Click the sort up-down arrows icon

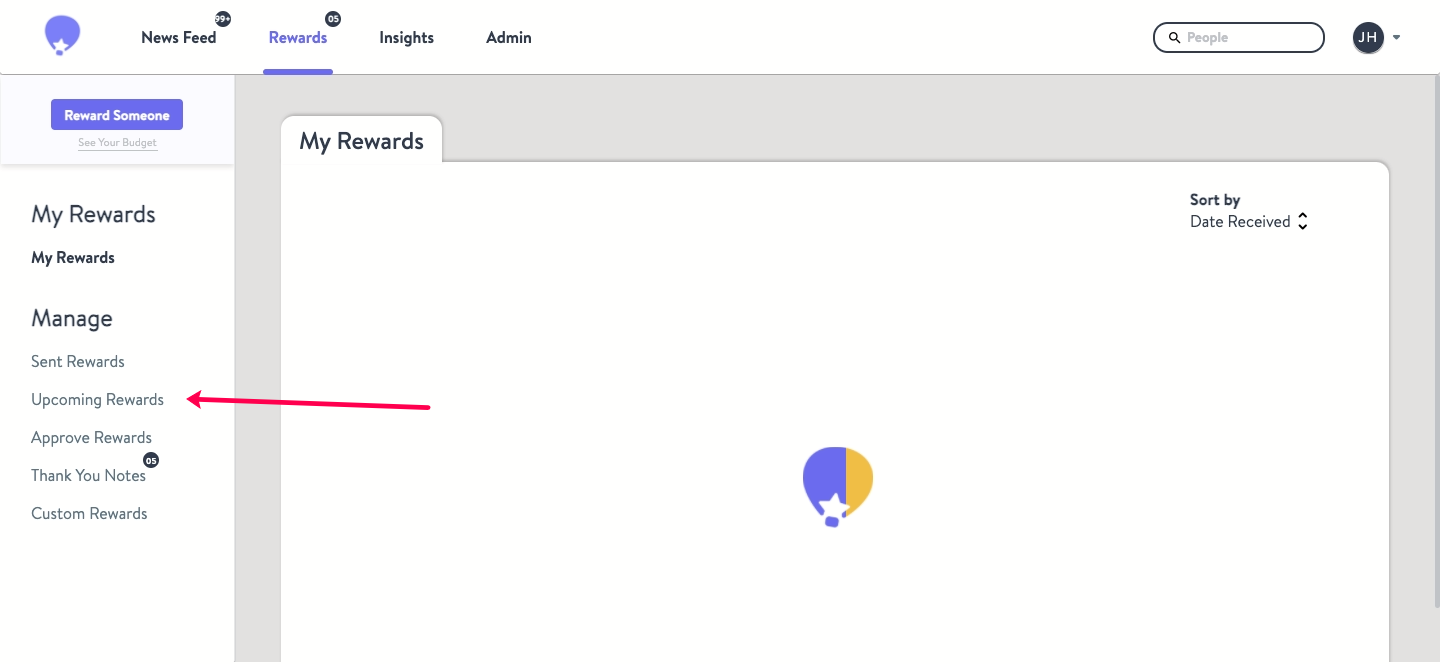click(x=1302, y=222)
